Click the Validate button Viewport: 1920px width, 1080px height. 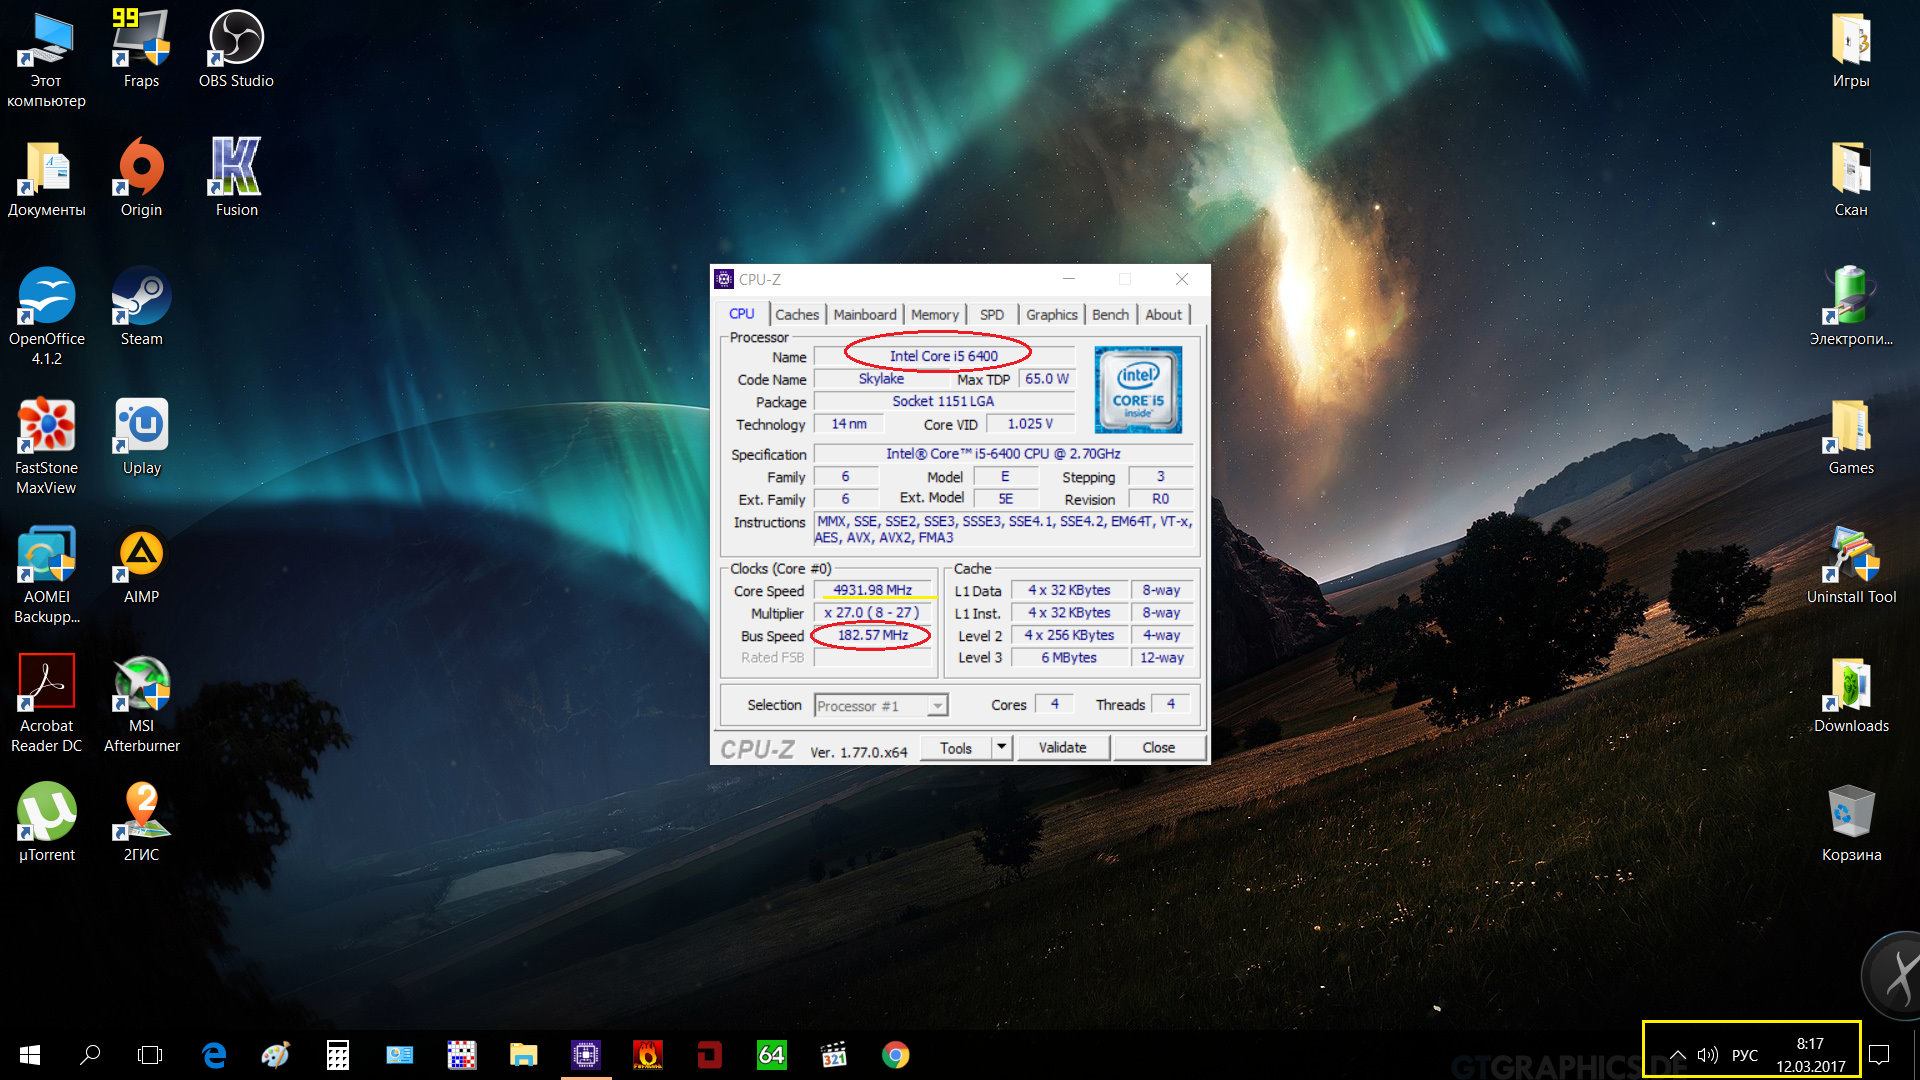coord(1062,747)
